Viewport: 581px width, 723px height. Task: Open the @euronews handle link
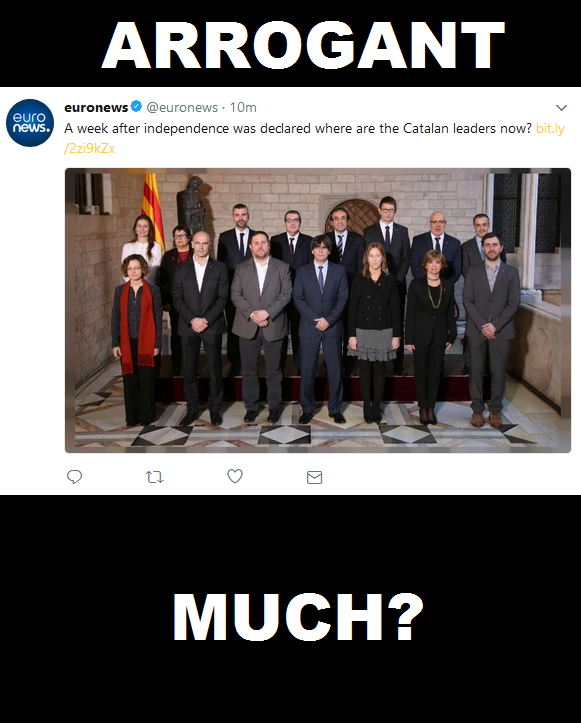point(182,107)
